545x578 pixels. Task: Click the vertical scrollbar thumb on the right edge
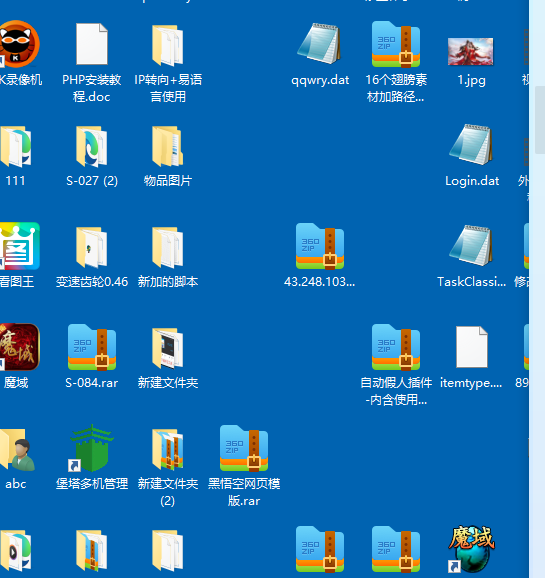pos(540,120)
